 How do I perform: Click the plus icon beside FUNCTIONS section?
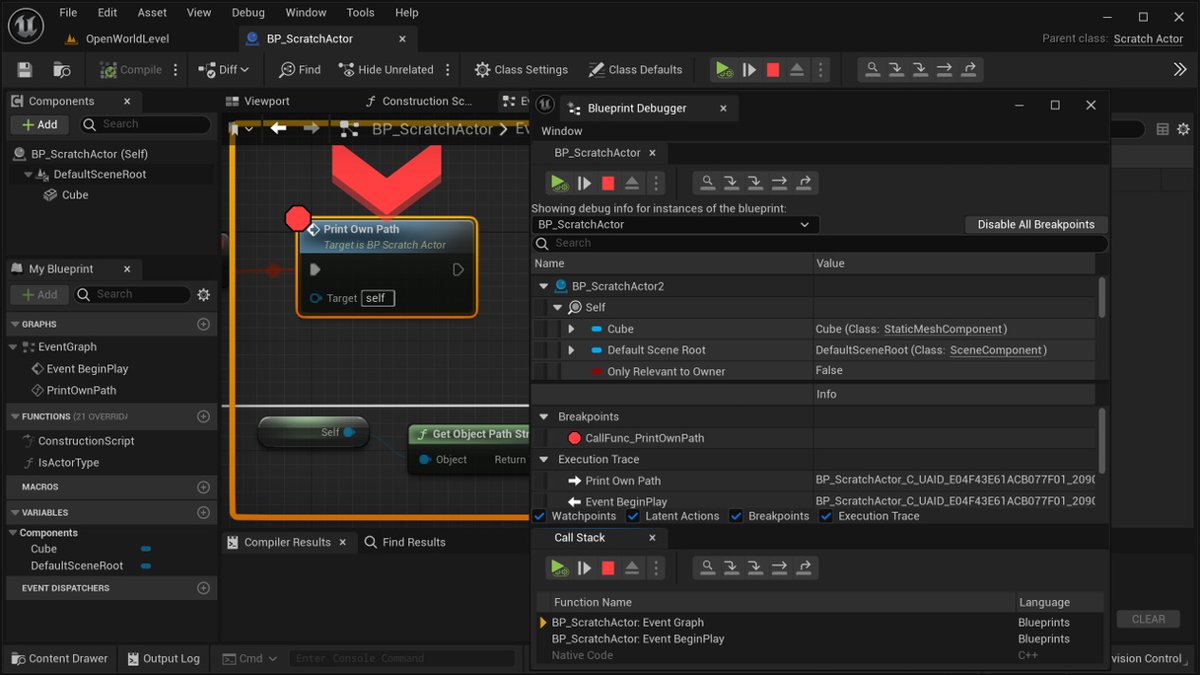click(203, 416)
